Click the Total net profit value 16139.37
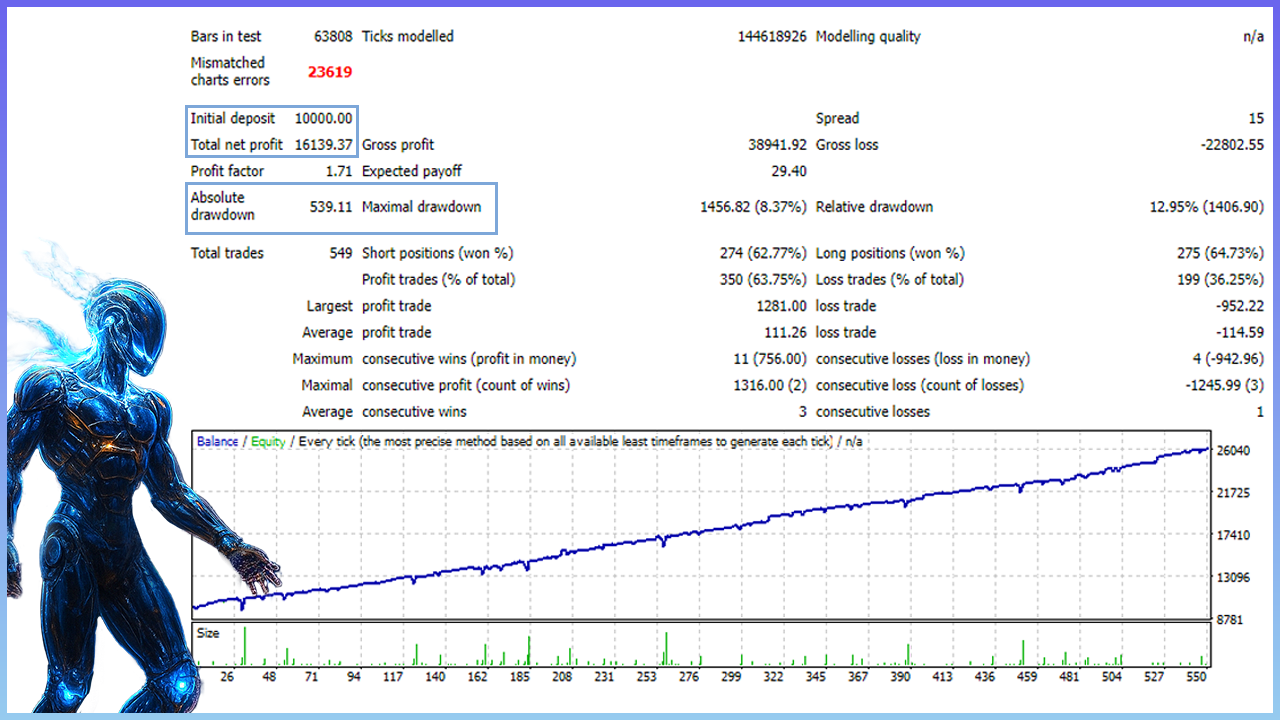The height and width of the screenshot is (720, 1280). pos(323,145)
